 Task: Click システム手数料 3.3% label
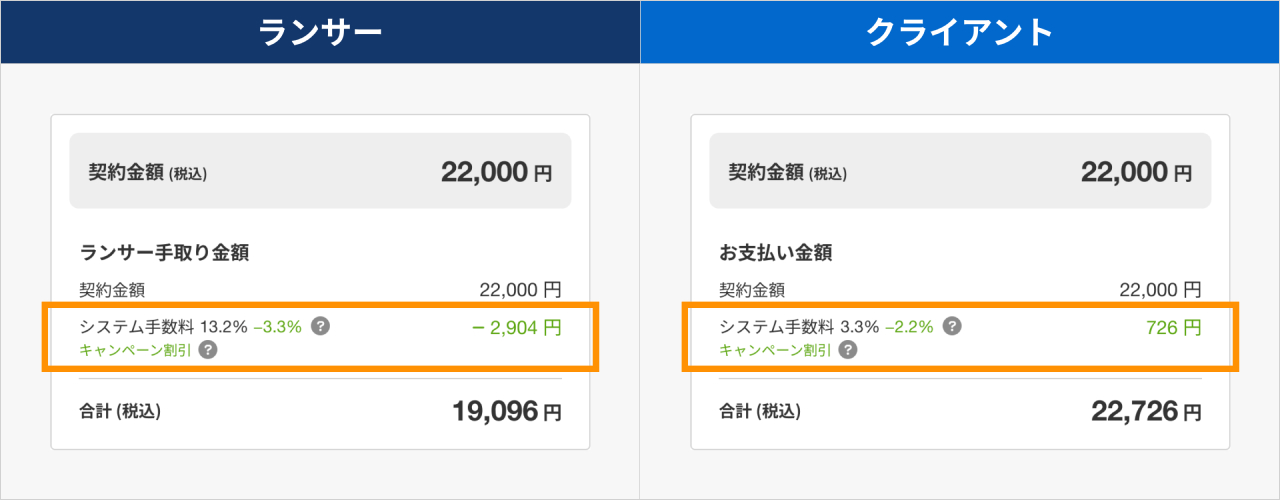799,326
